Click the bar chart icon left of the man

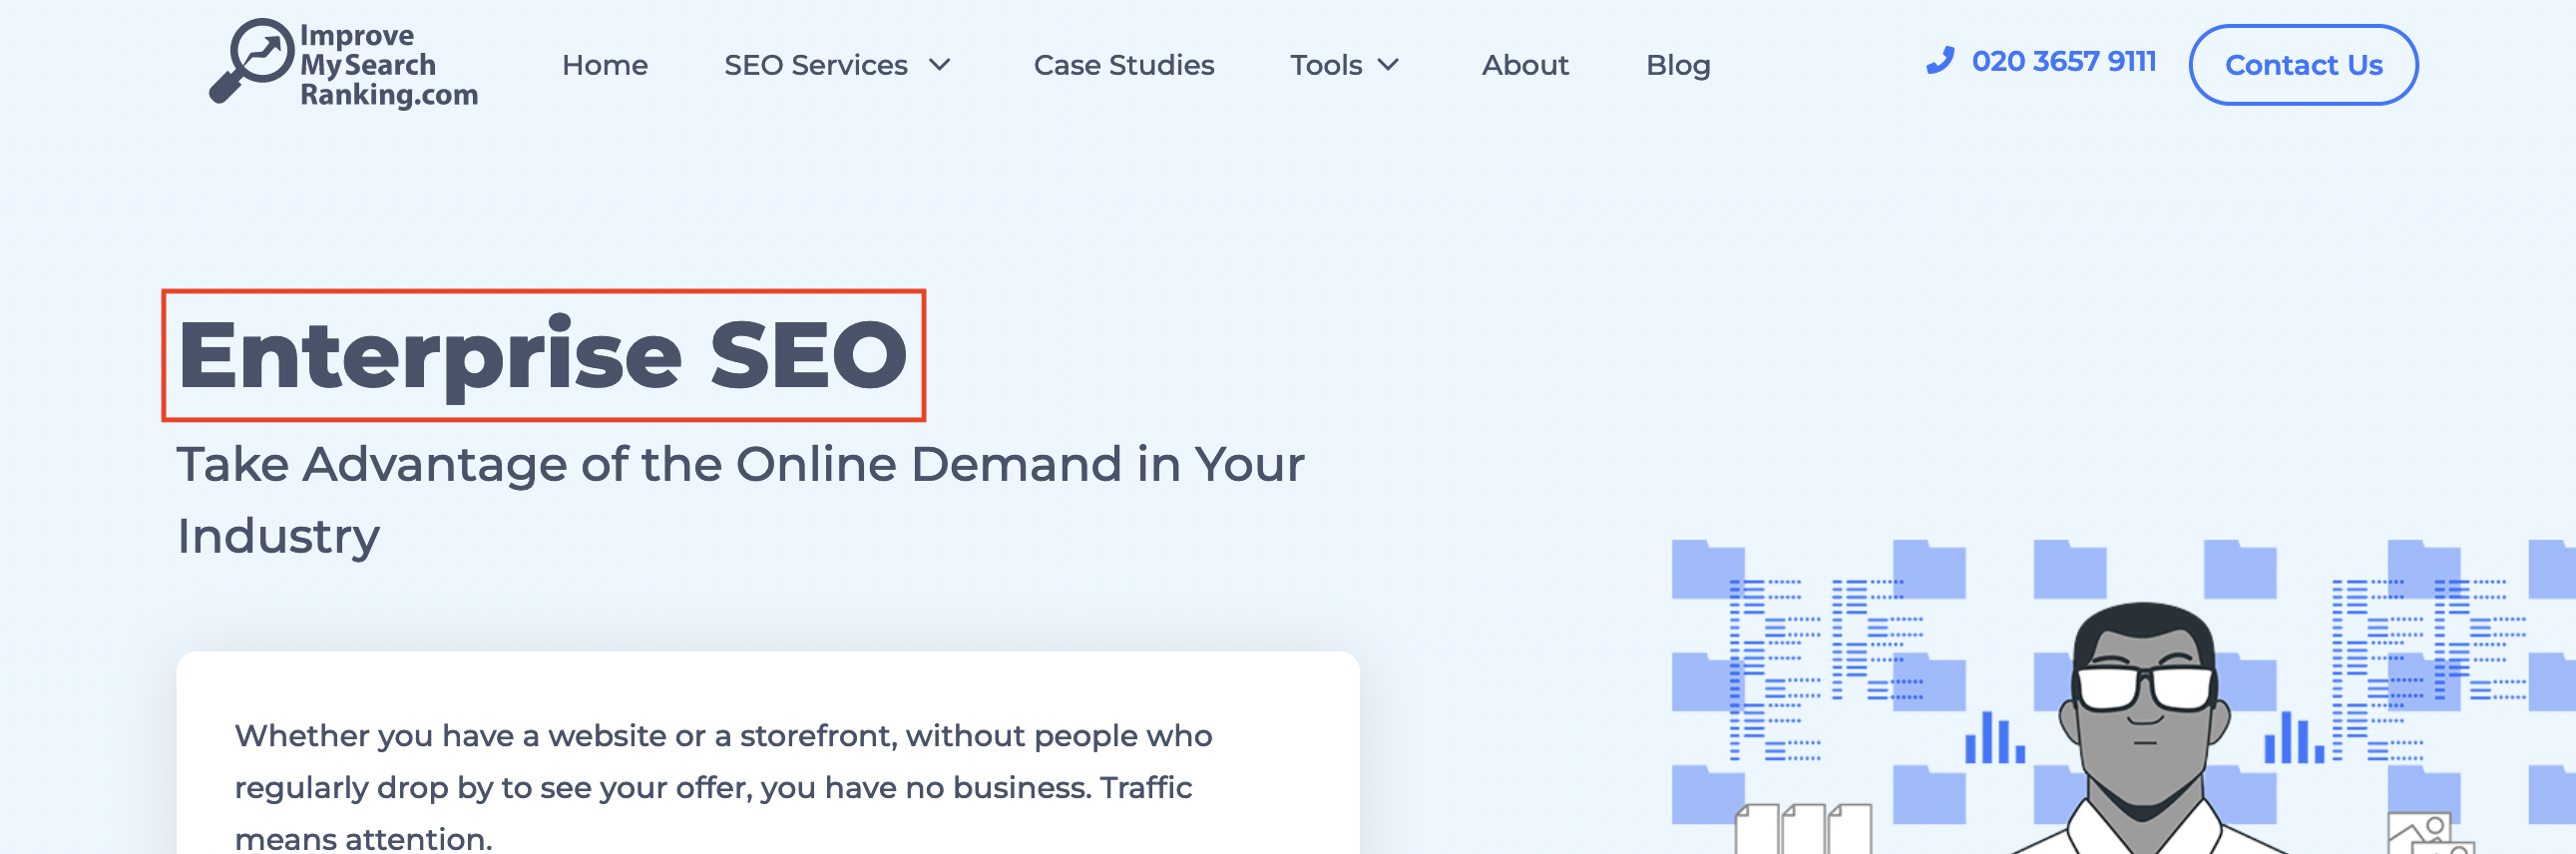(1994, 738)
